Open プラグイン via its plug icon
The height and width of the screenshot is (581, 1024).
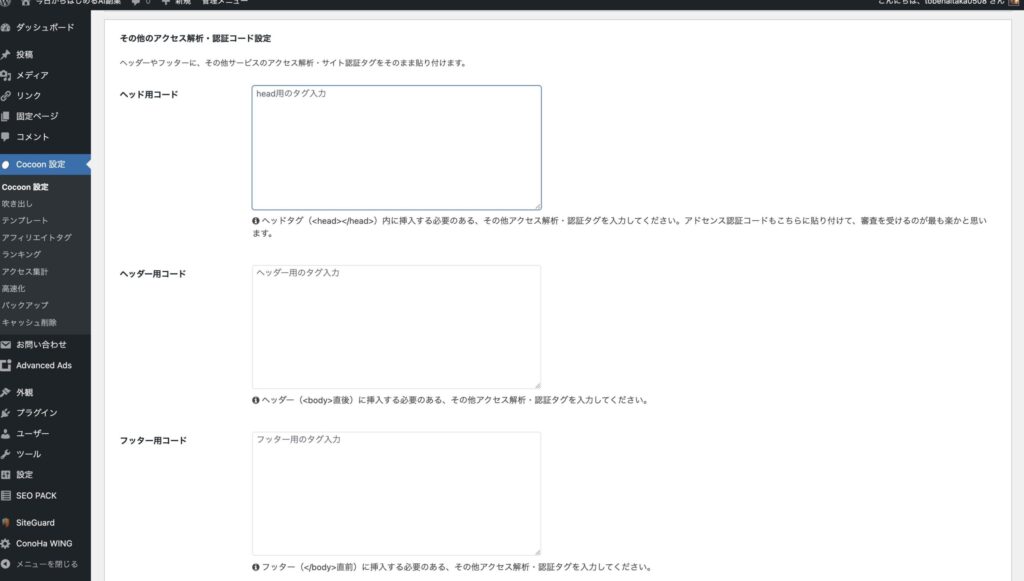click(x=5, y=413)
